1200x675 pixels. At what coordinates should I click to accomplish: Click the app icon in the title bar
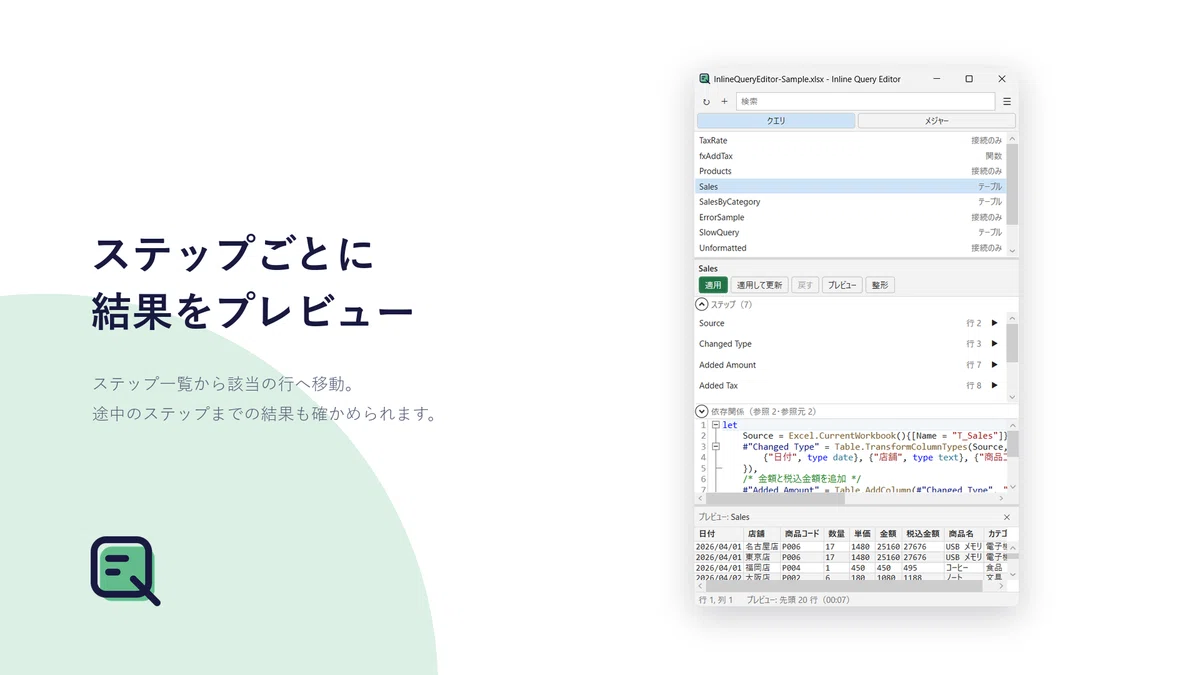tap(704, 79)
